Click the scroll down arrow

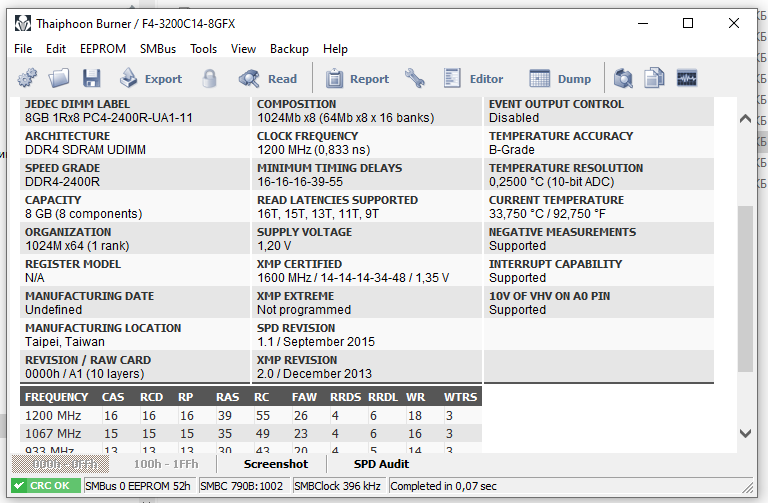coord(745,433)
